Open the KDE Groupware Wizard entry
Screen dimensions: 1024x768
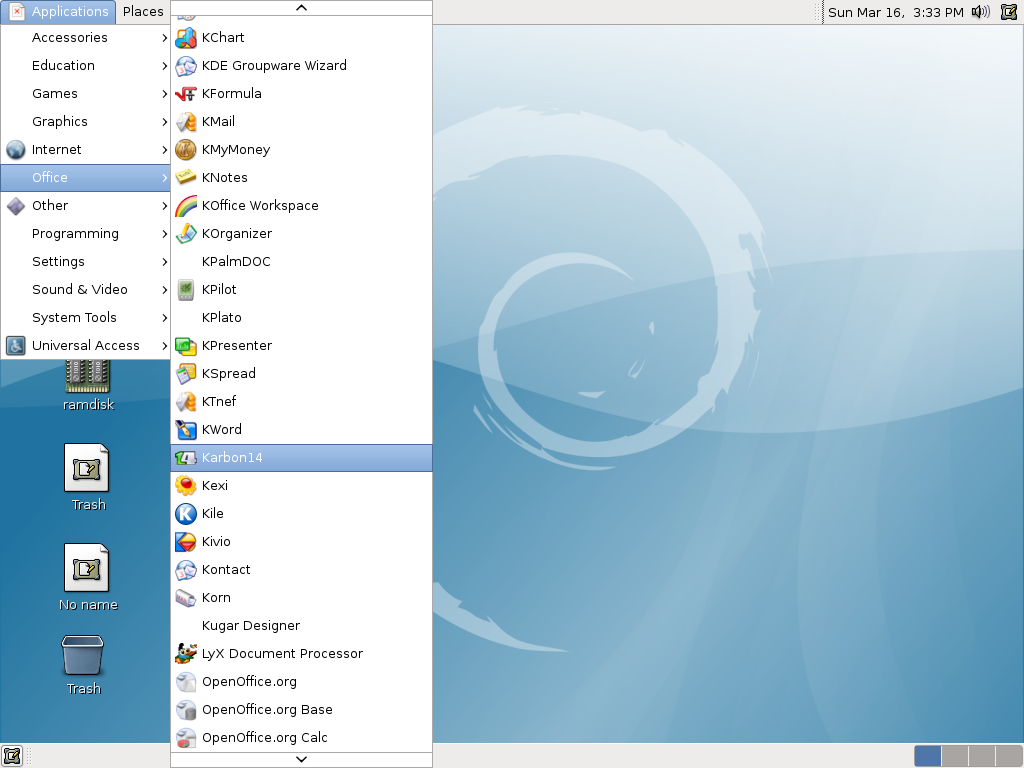tap(301, 66)
